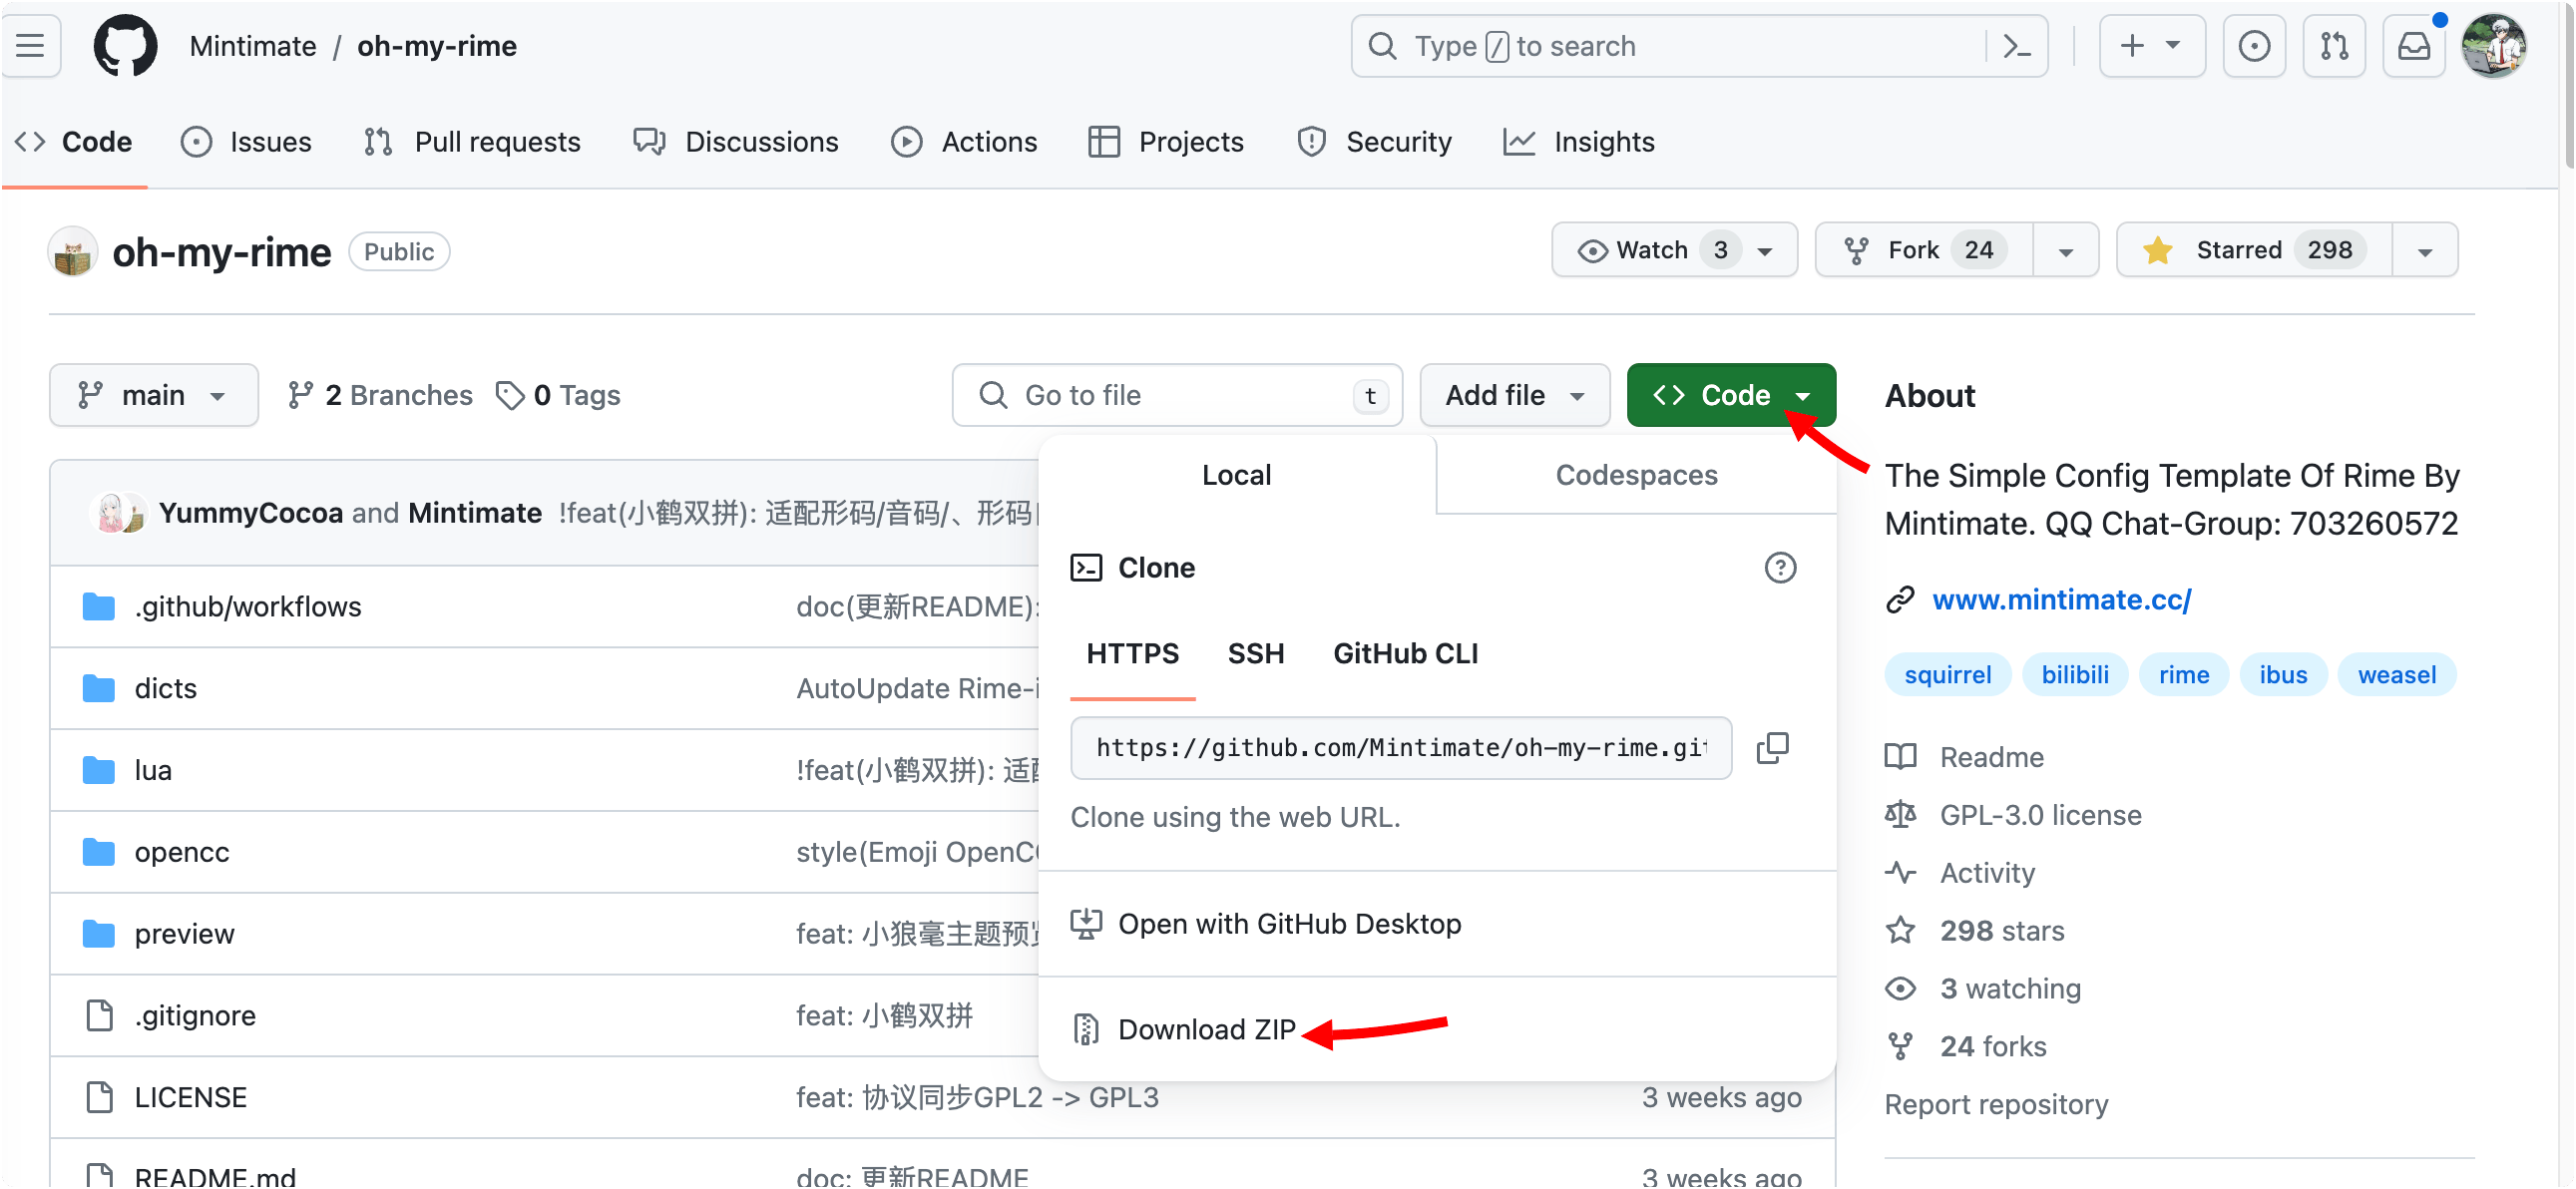Open the Readme link in About

(1966, 758)
